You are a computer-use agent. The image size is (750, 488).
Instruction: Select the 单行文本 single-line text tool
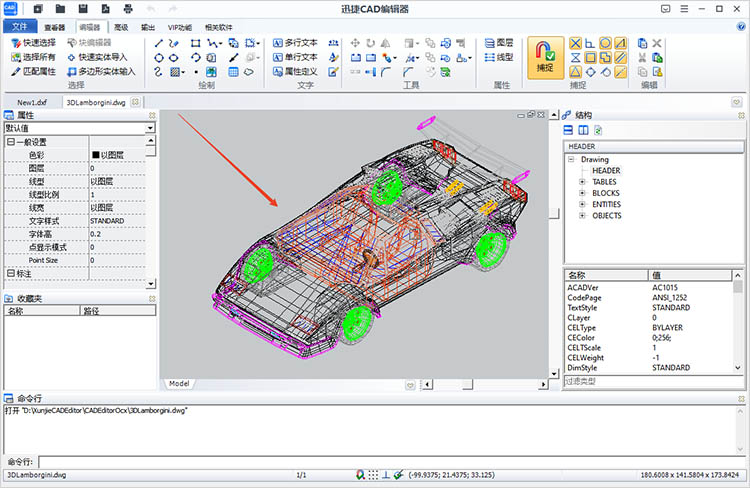pos(294,58)
